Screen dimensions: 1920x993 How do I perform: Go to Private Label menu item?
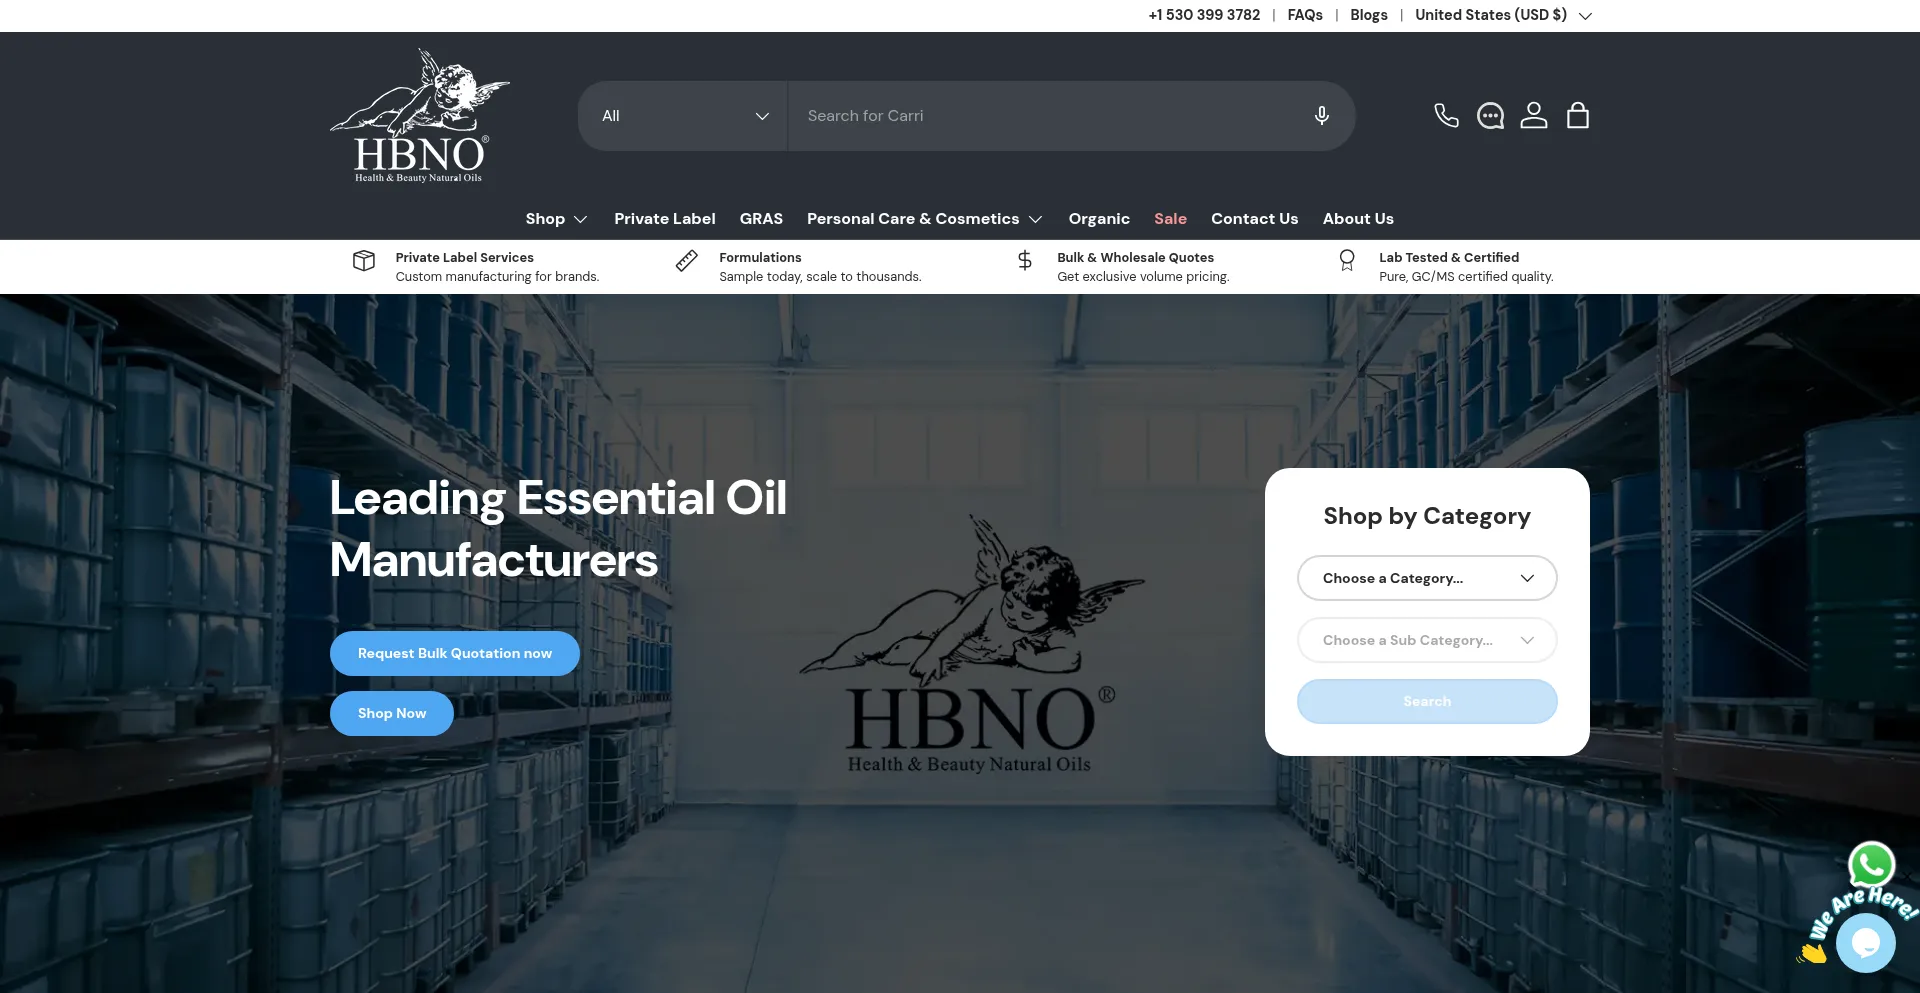pyautogui.click(x=665, y=219)
